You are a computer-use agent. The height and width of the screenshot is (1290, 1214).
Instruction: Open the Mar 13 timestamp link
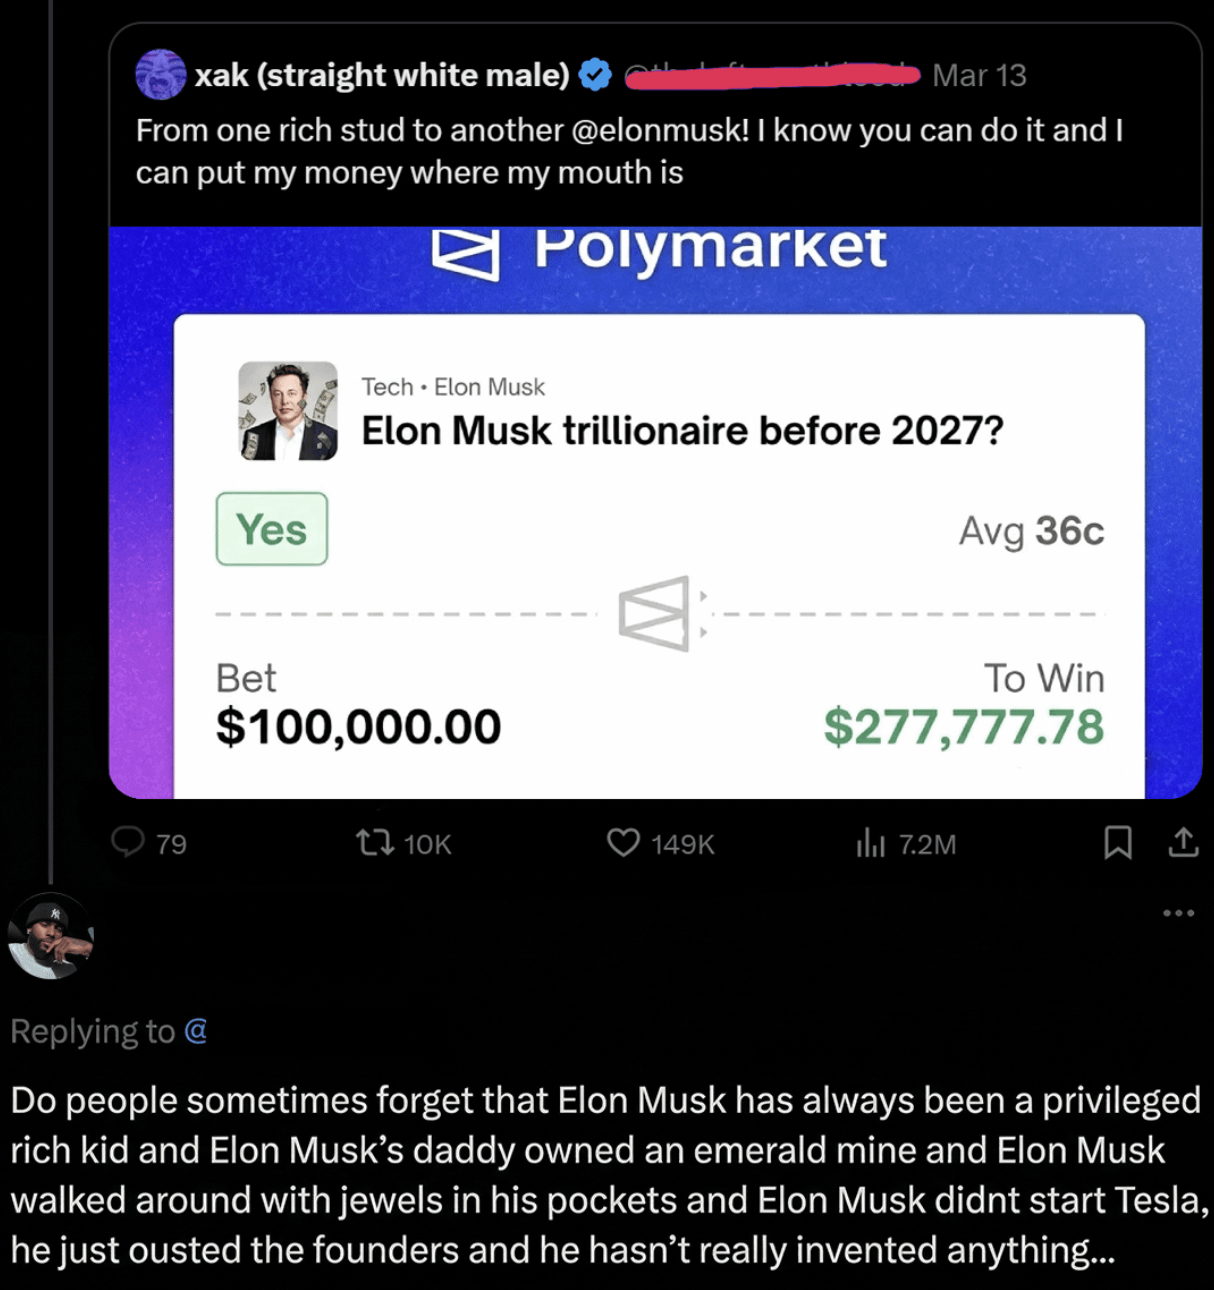979,76
